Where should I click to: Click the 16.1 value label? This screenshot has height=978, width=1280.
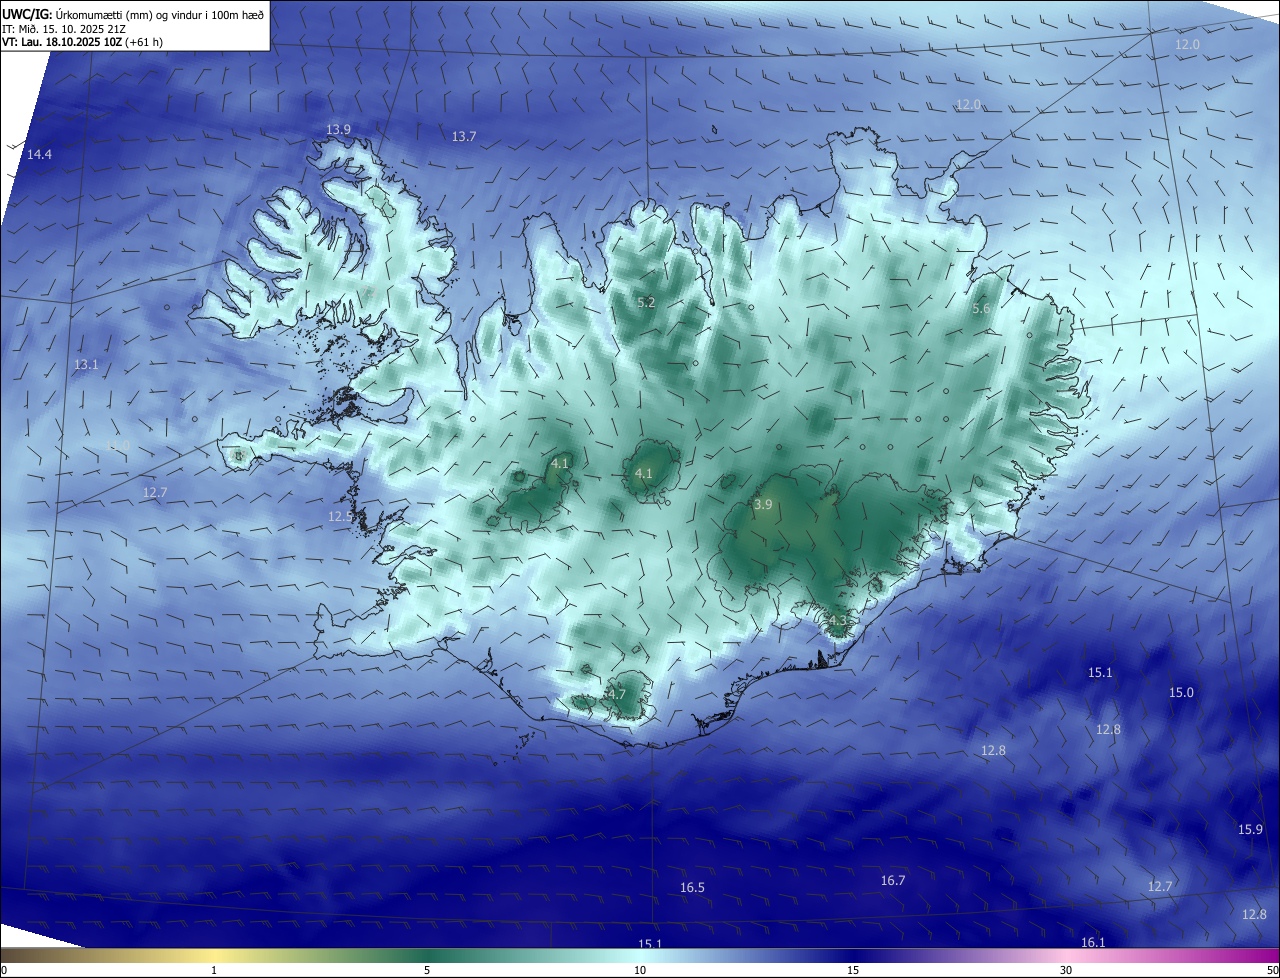(x=1093, y=943)
